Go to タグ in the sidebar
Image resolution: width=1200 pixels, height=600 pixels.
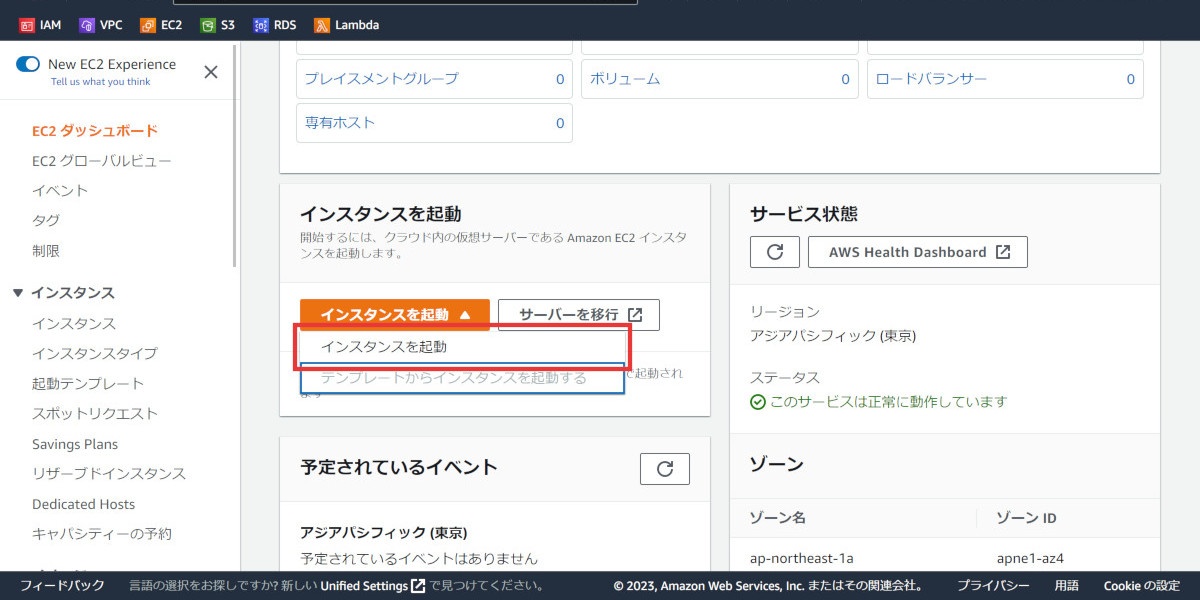tap(46, 221)
